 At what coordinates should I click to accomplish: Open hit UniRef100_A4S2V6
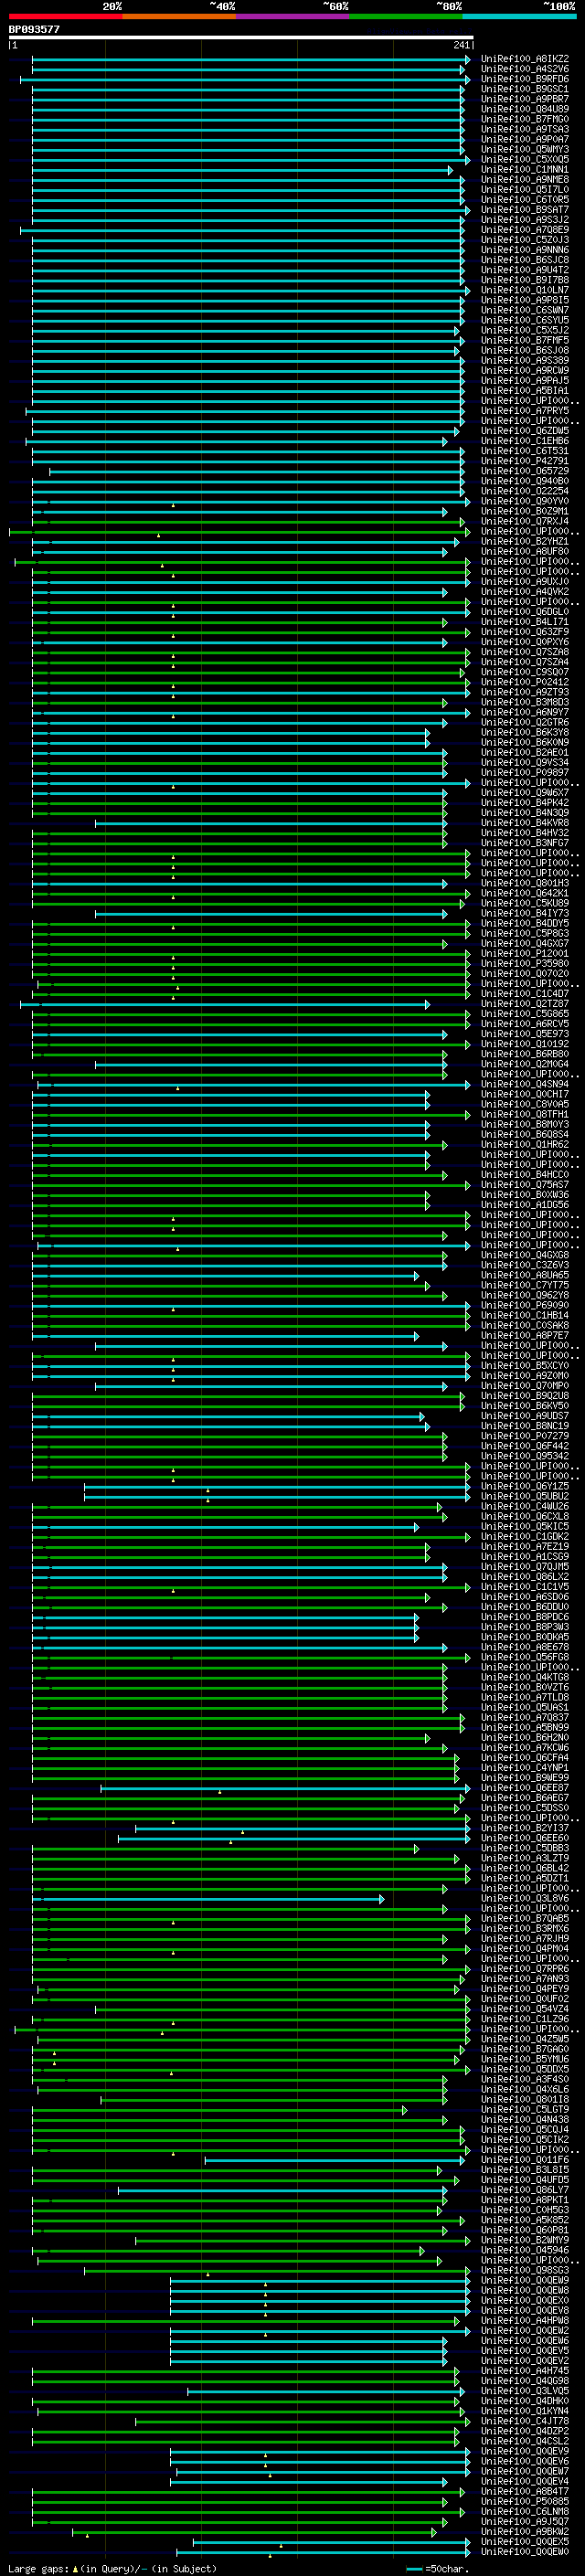point(525,69)
